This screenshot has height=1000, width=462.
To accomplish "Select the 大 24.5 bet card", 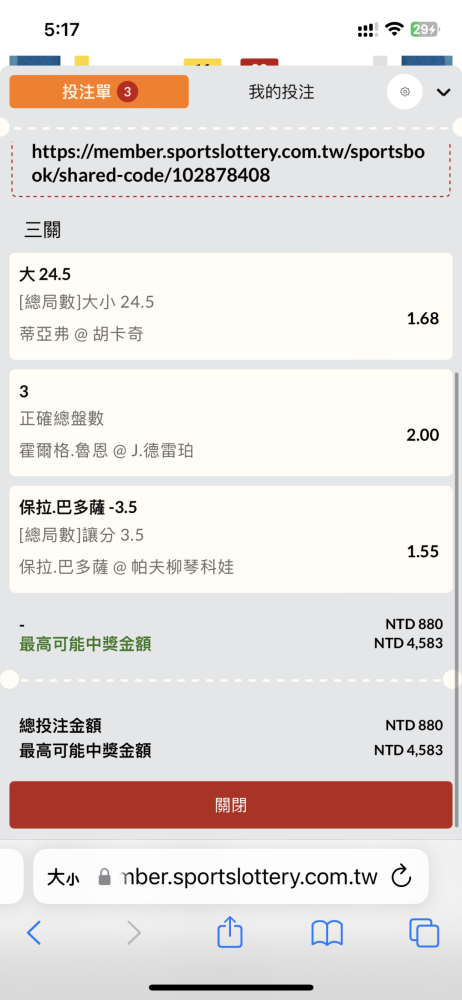I will click(230, 306).
